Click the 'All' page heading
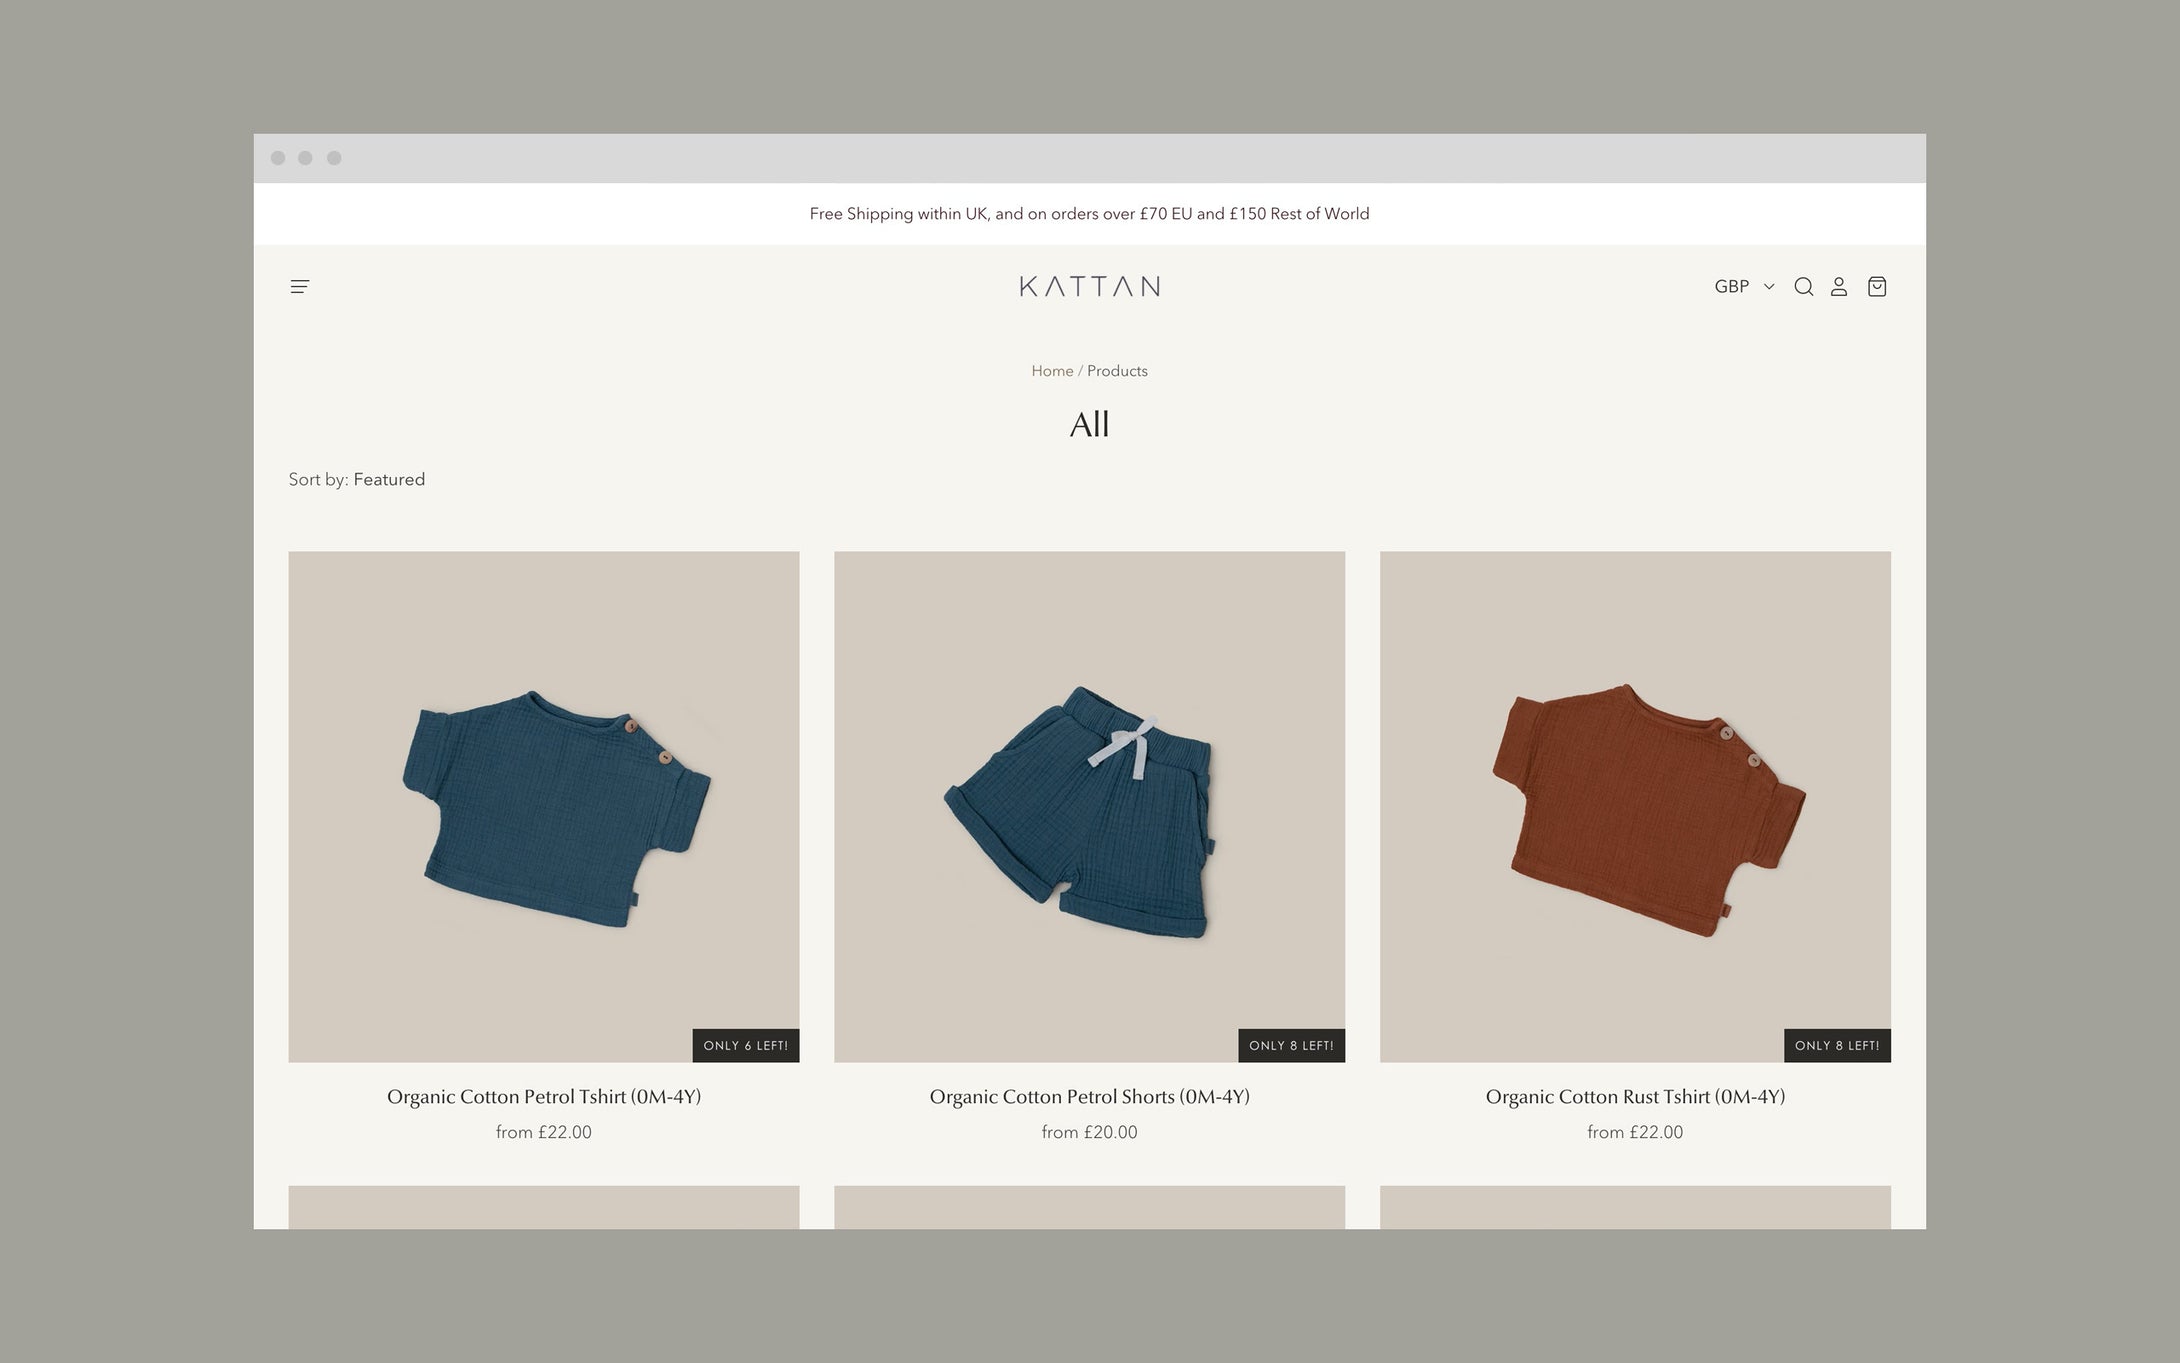The width and height of the screenshot is (2180, 1363). (1089, 425)
